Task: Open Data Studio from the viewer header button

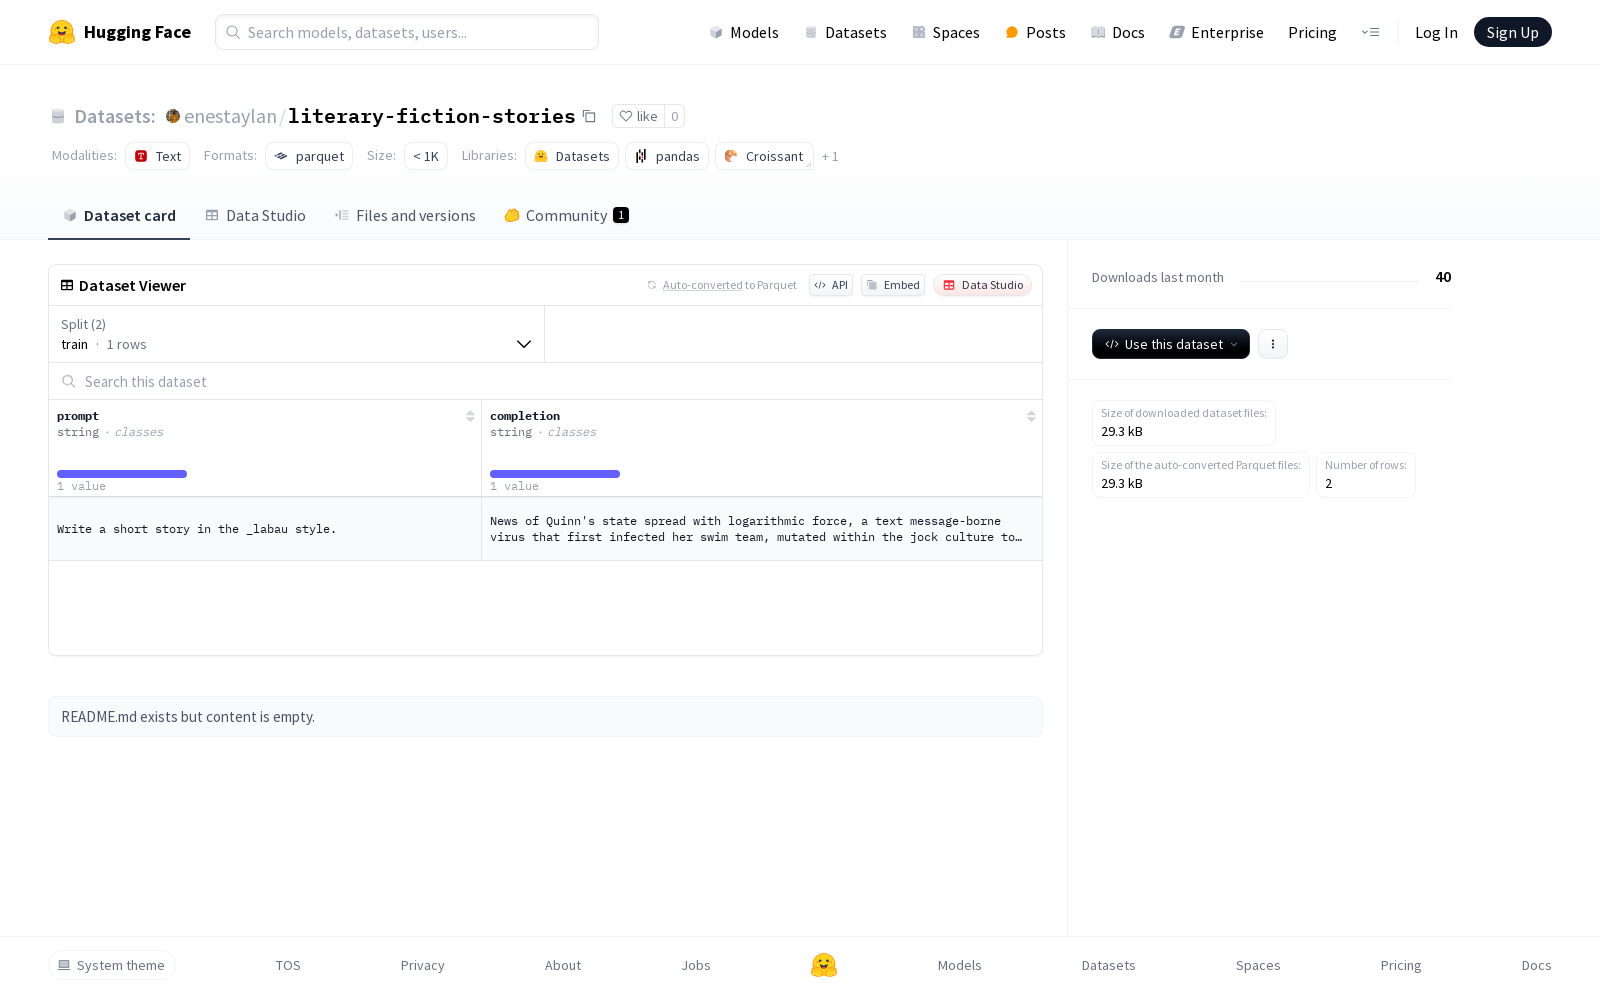Action: tap(983, 285)
